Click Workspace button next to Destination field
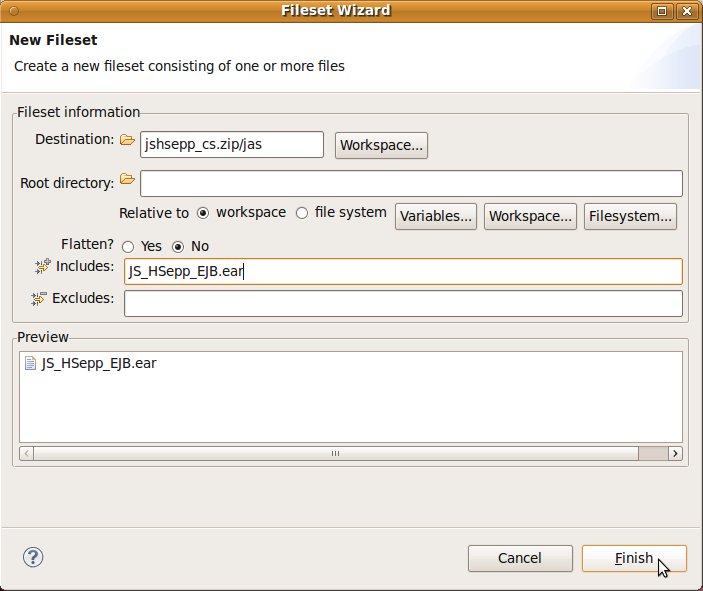The height and width of the screenshot is (591, 703). [382, 145]
